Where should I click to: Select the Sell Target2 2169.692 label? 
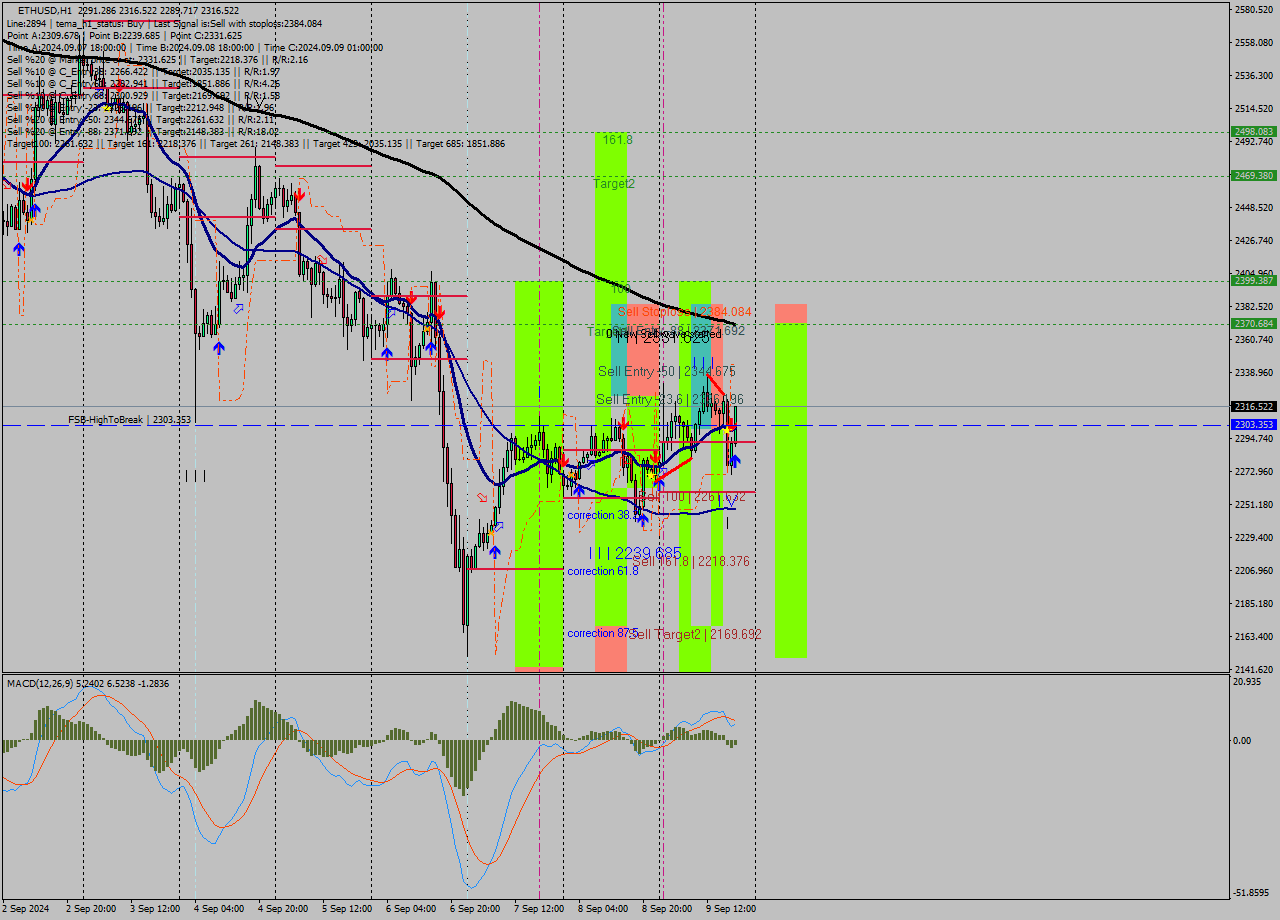point(697,633)
